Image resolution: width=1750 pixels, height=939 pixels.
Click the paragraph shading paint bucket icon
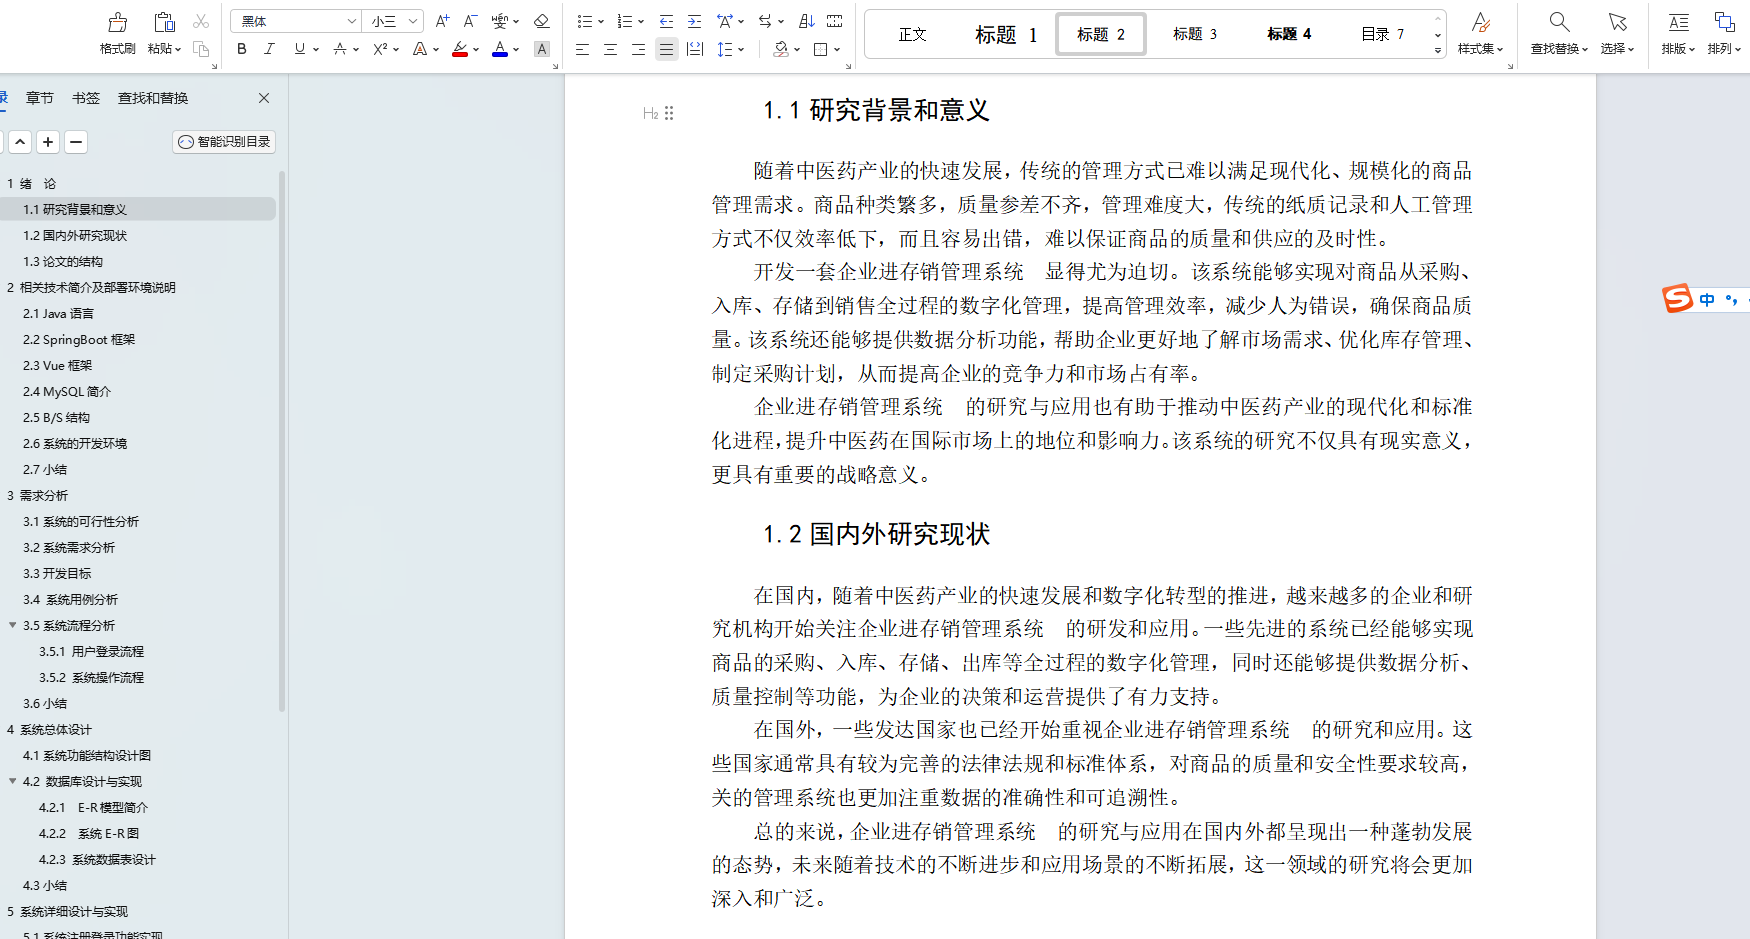coord(782,49)
